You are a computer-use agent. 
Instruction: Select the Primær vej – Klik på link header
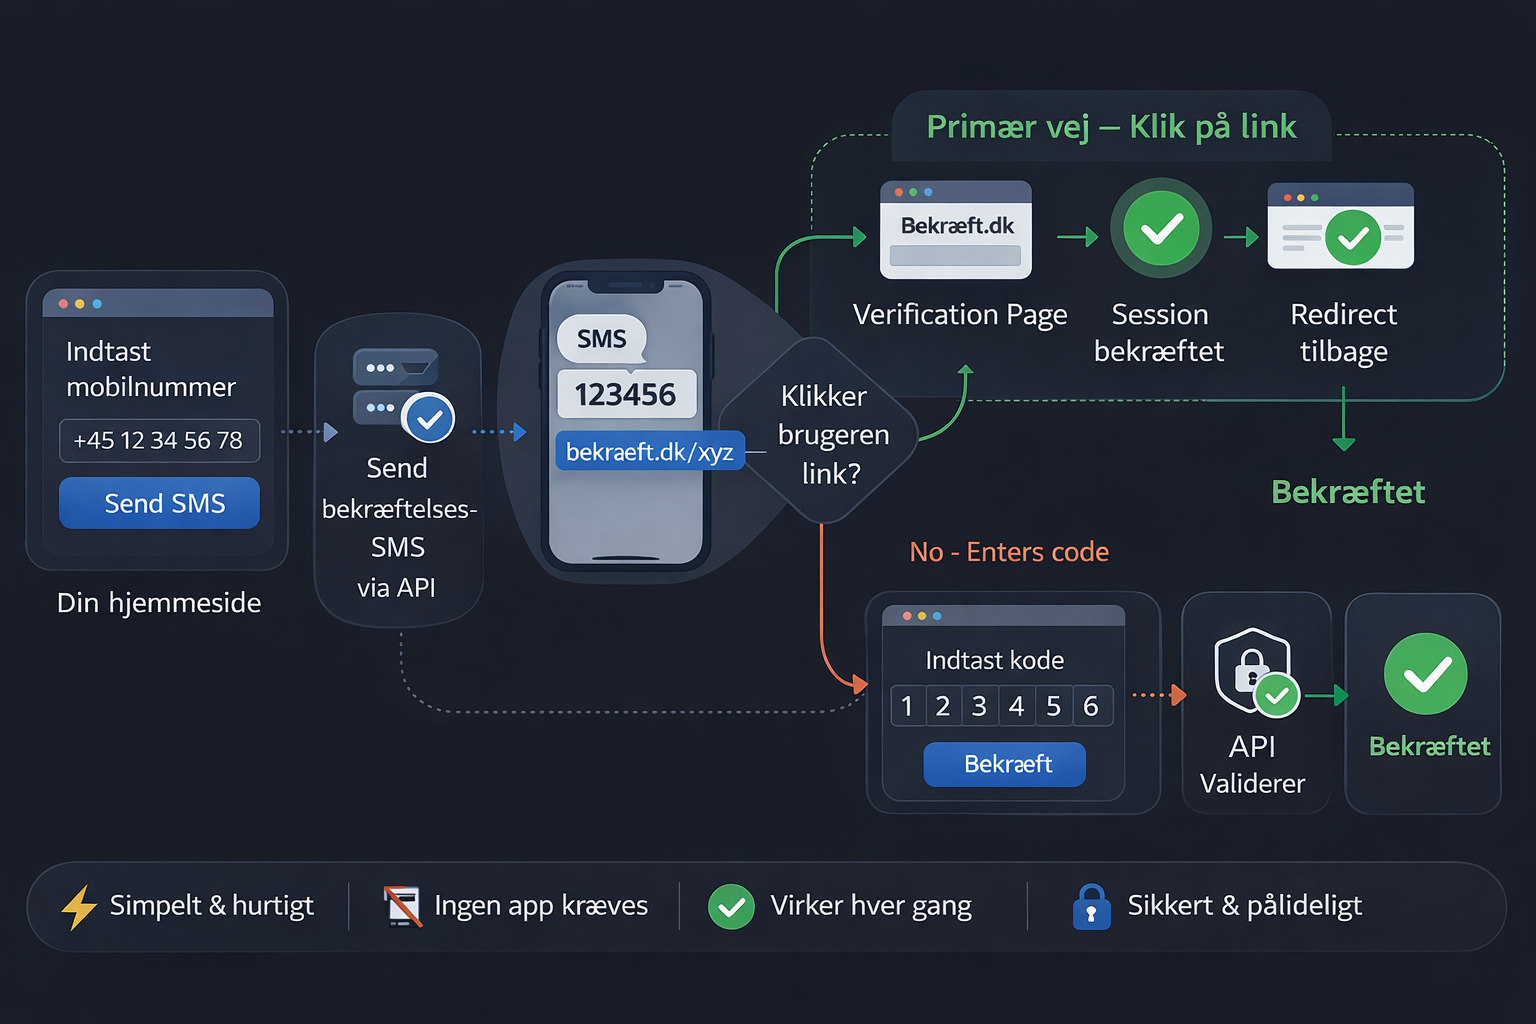1112,127
